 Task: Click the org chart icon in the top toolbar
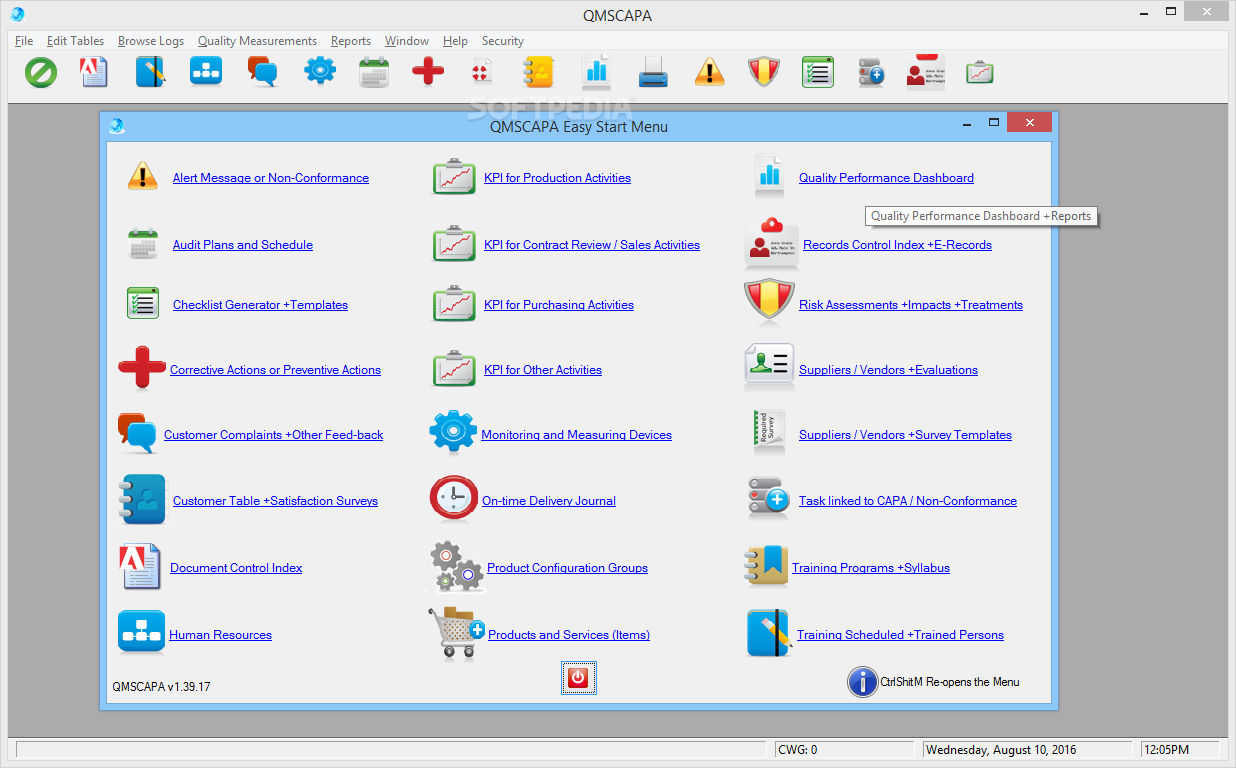click(206, 72)
